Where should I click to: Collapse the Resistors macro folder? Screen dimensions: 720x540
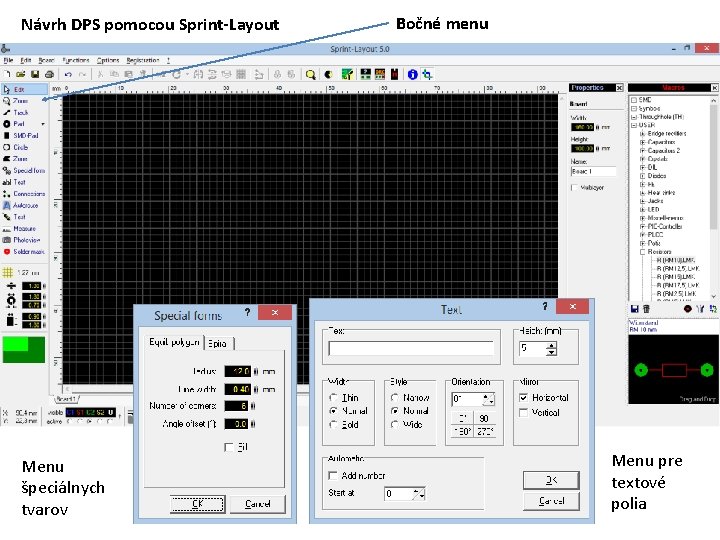click(643, 252)
